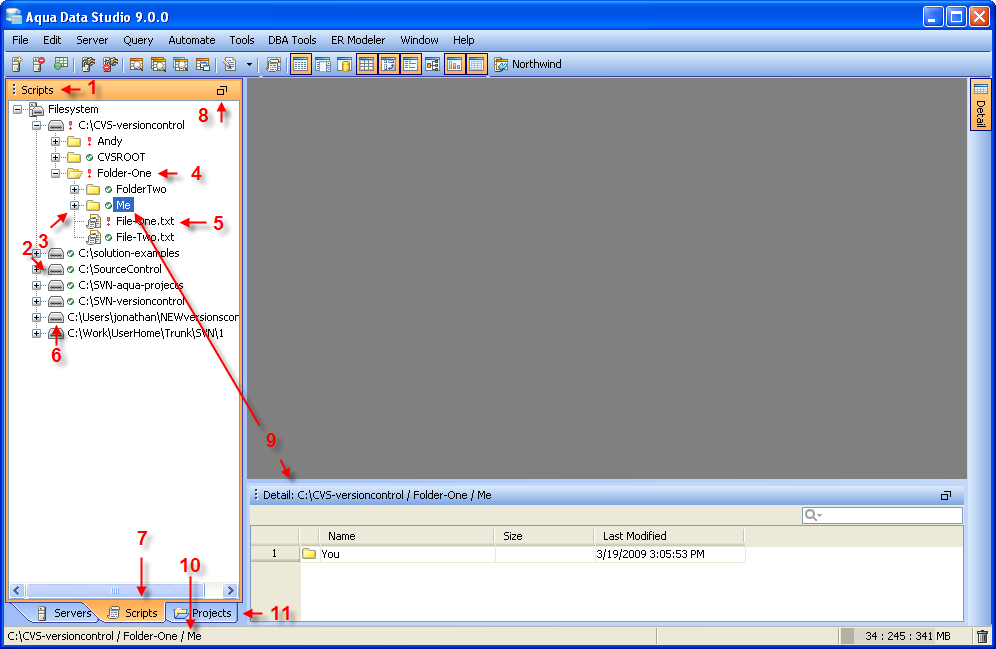Toggle the yellow database cylinder view button
This screenshot has height=649, width=996.
coord(344,64)
